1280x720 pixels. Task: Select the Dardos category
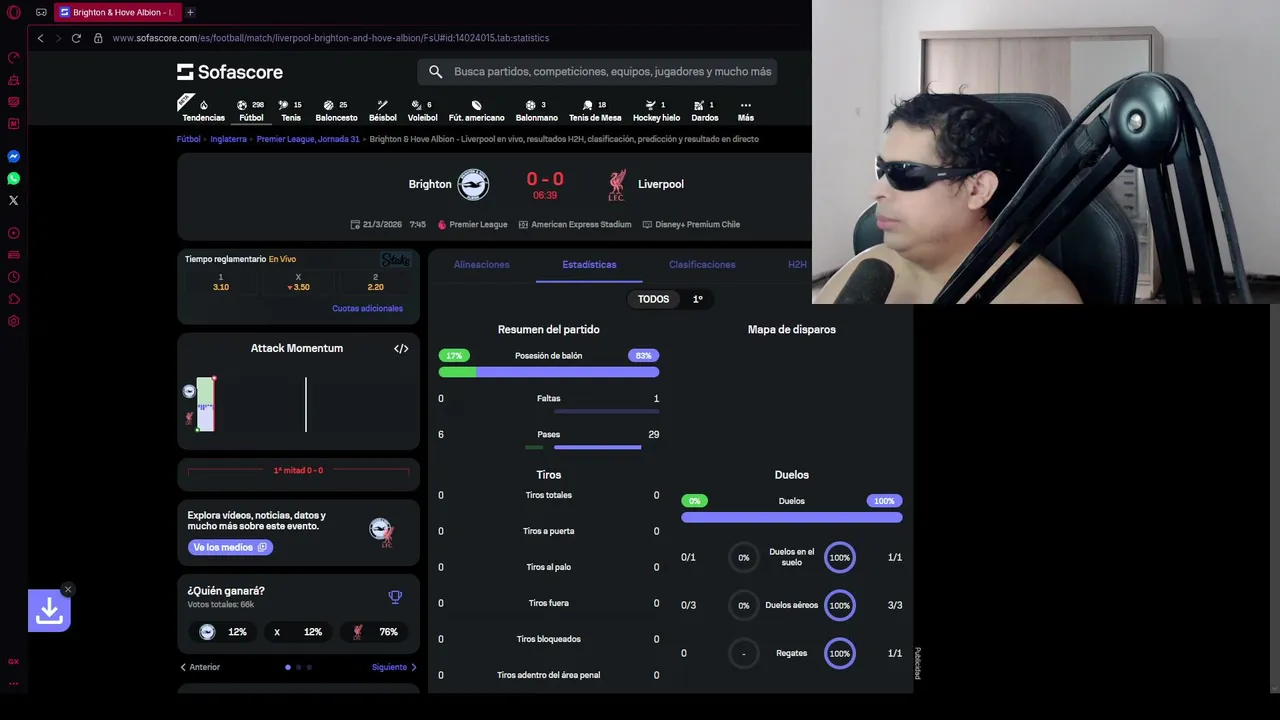(704, 110)
